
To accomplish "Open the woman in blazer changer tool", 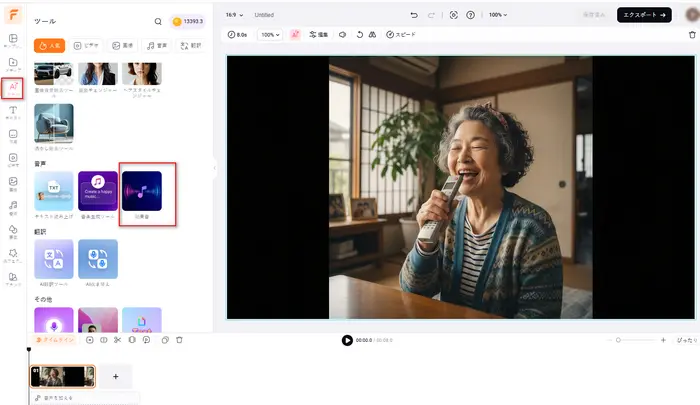I will 98,74.
